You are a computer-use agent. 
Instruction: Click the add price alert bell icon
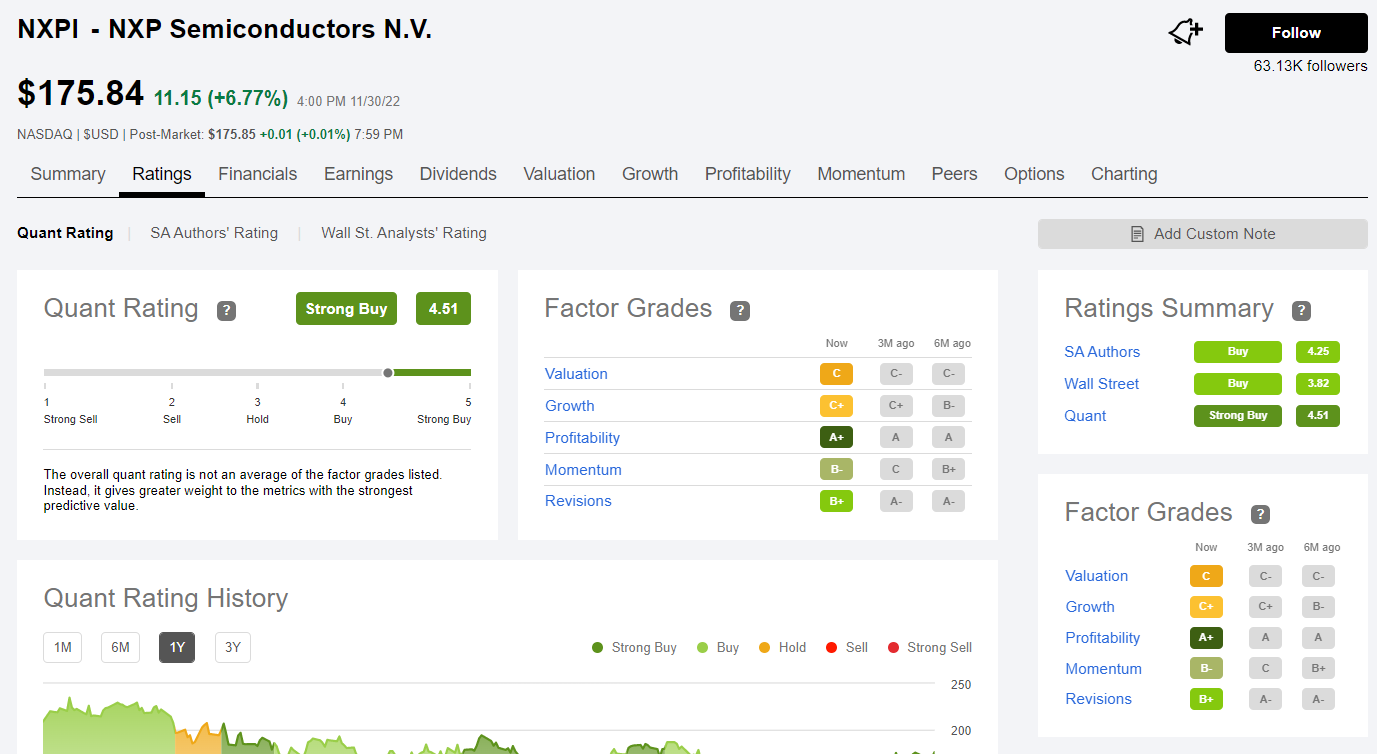coord(1186,33)
